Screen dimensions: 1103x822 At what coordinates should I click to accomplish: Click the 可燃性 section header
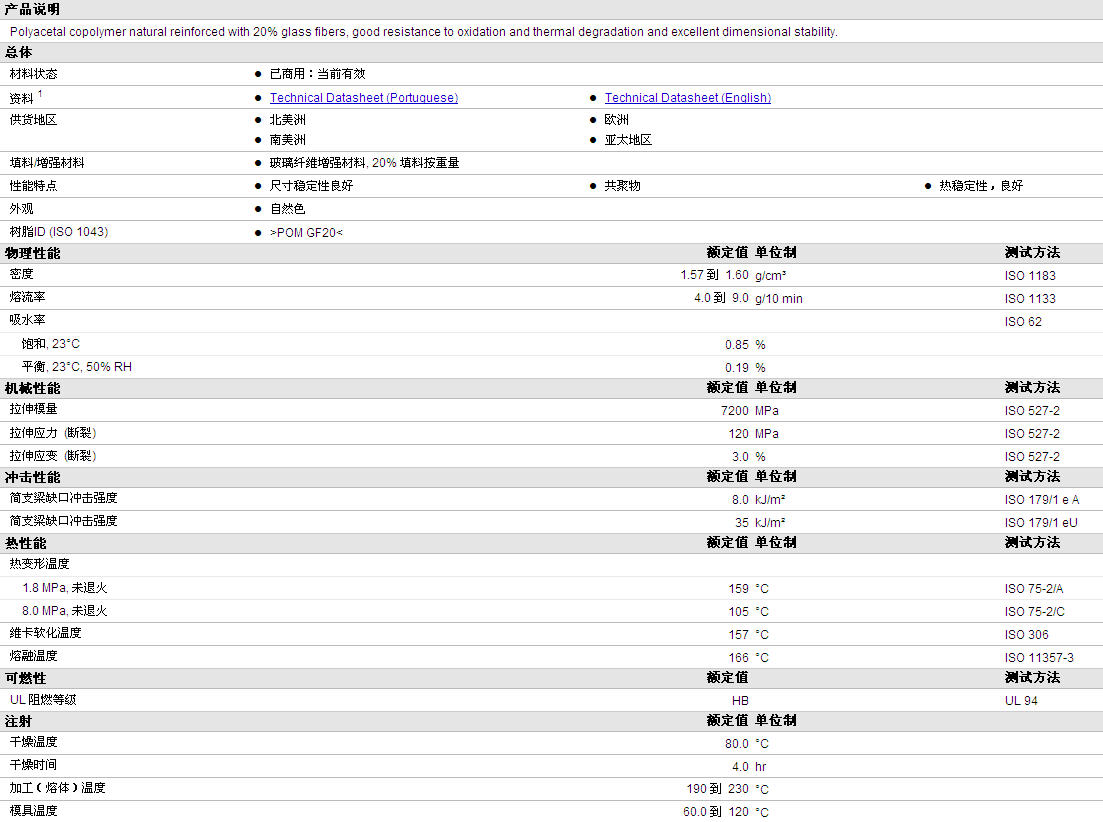pyautogui.click(x=26, y=678)
